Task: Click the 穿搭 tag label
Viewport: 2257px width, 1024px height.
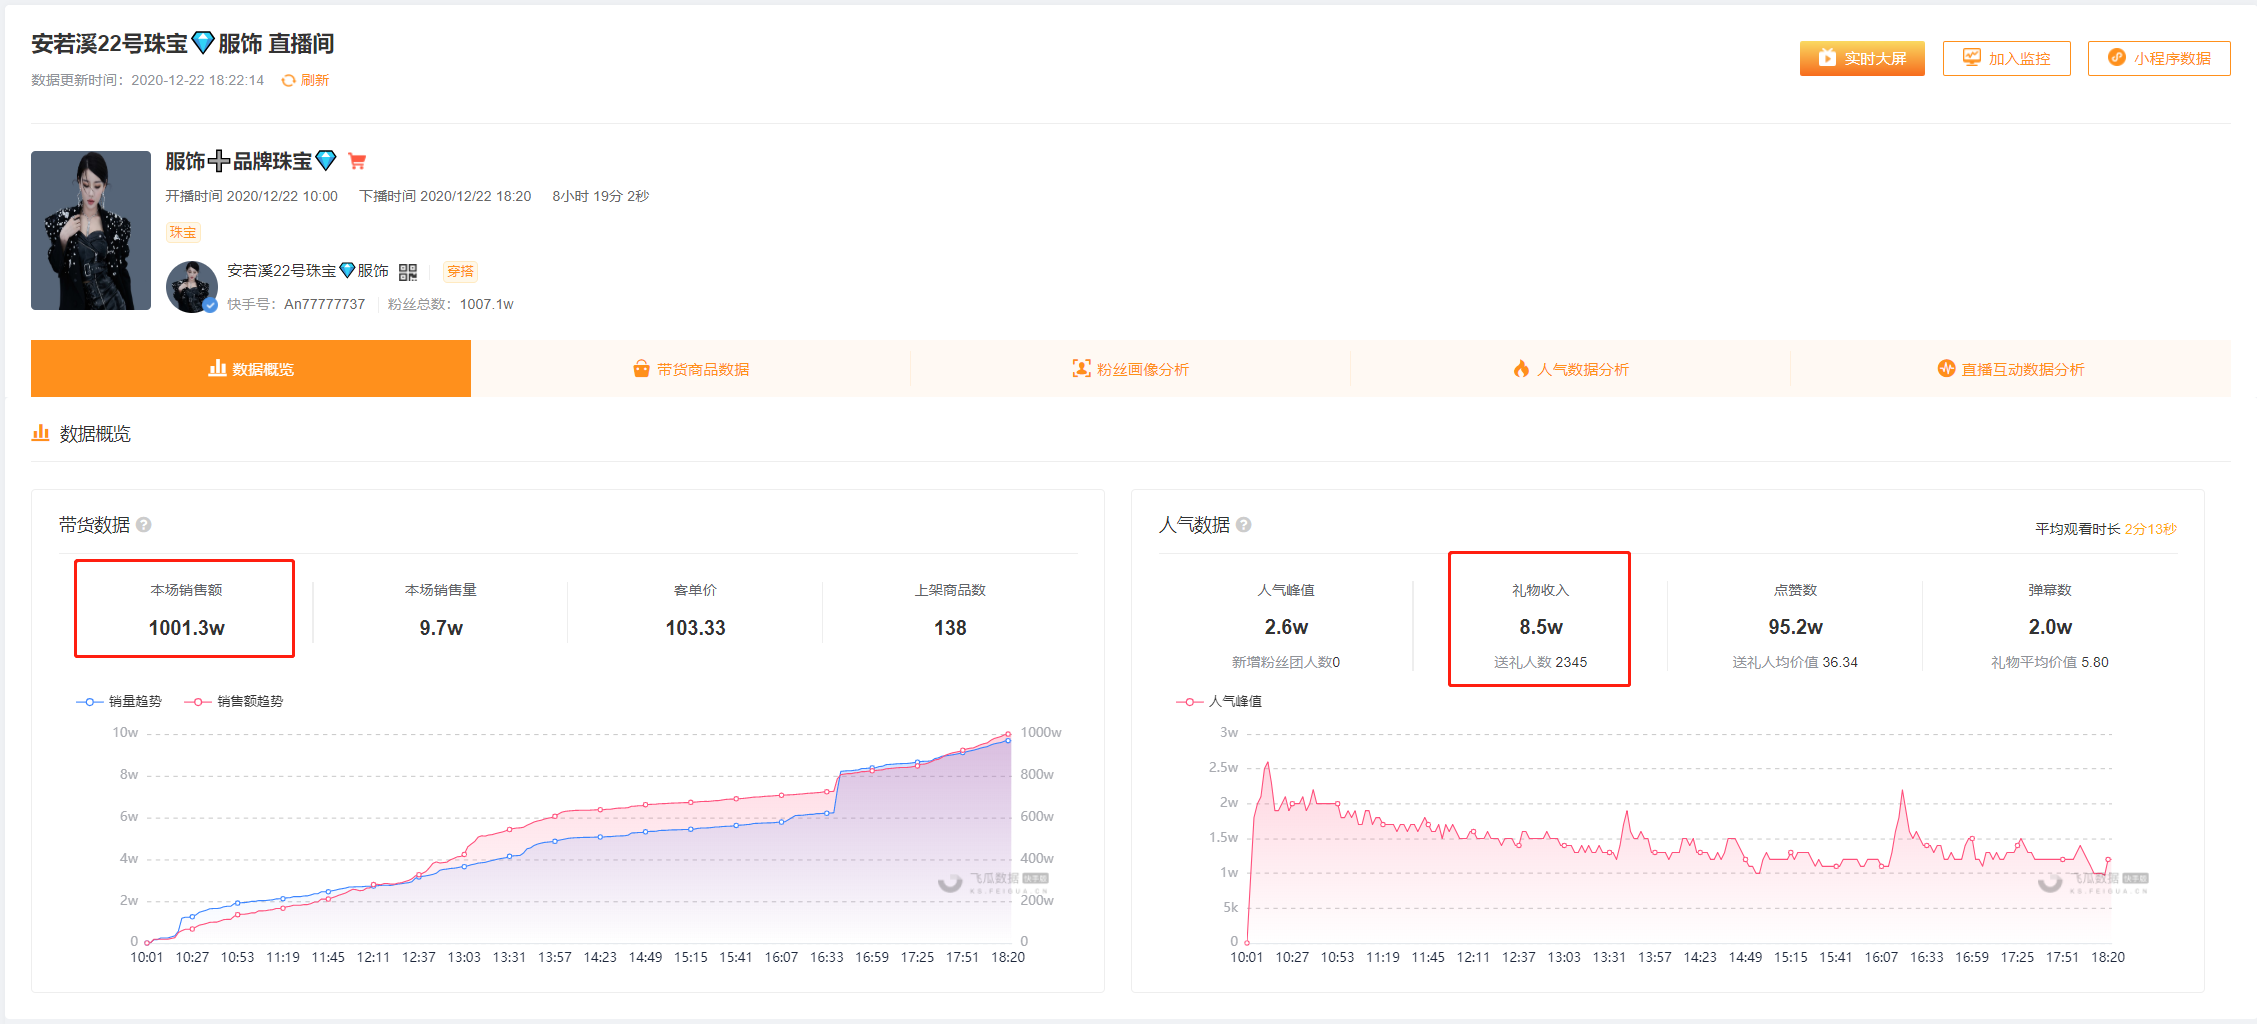Action: click(461, 271)
